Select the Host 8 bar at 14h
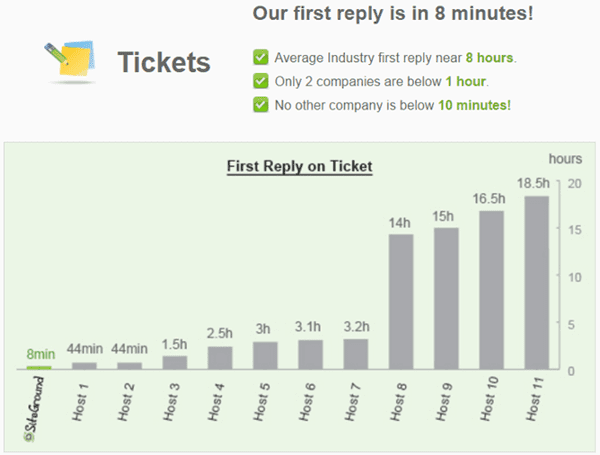Screen dimensions: 600x455 401,302
